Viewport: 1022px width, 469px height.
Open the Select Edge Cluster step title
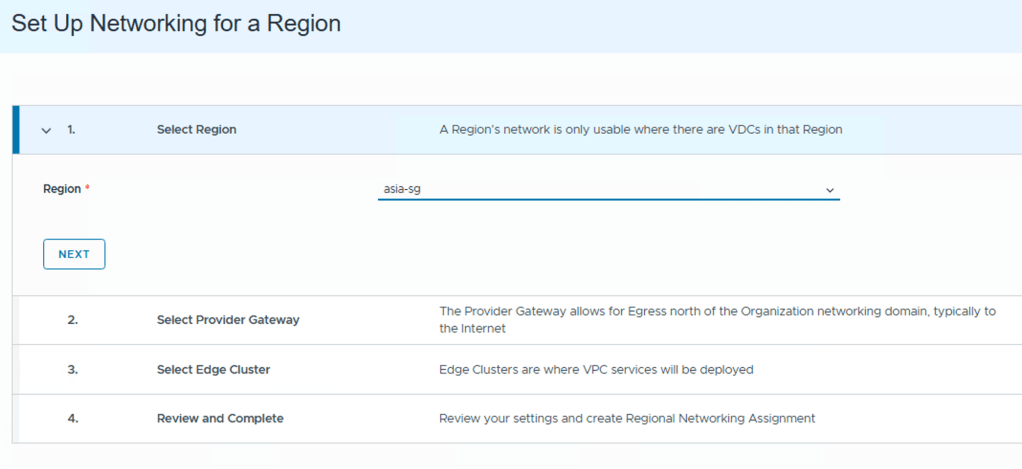[x=213, y=369]
